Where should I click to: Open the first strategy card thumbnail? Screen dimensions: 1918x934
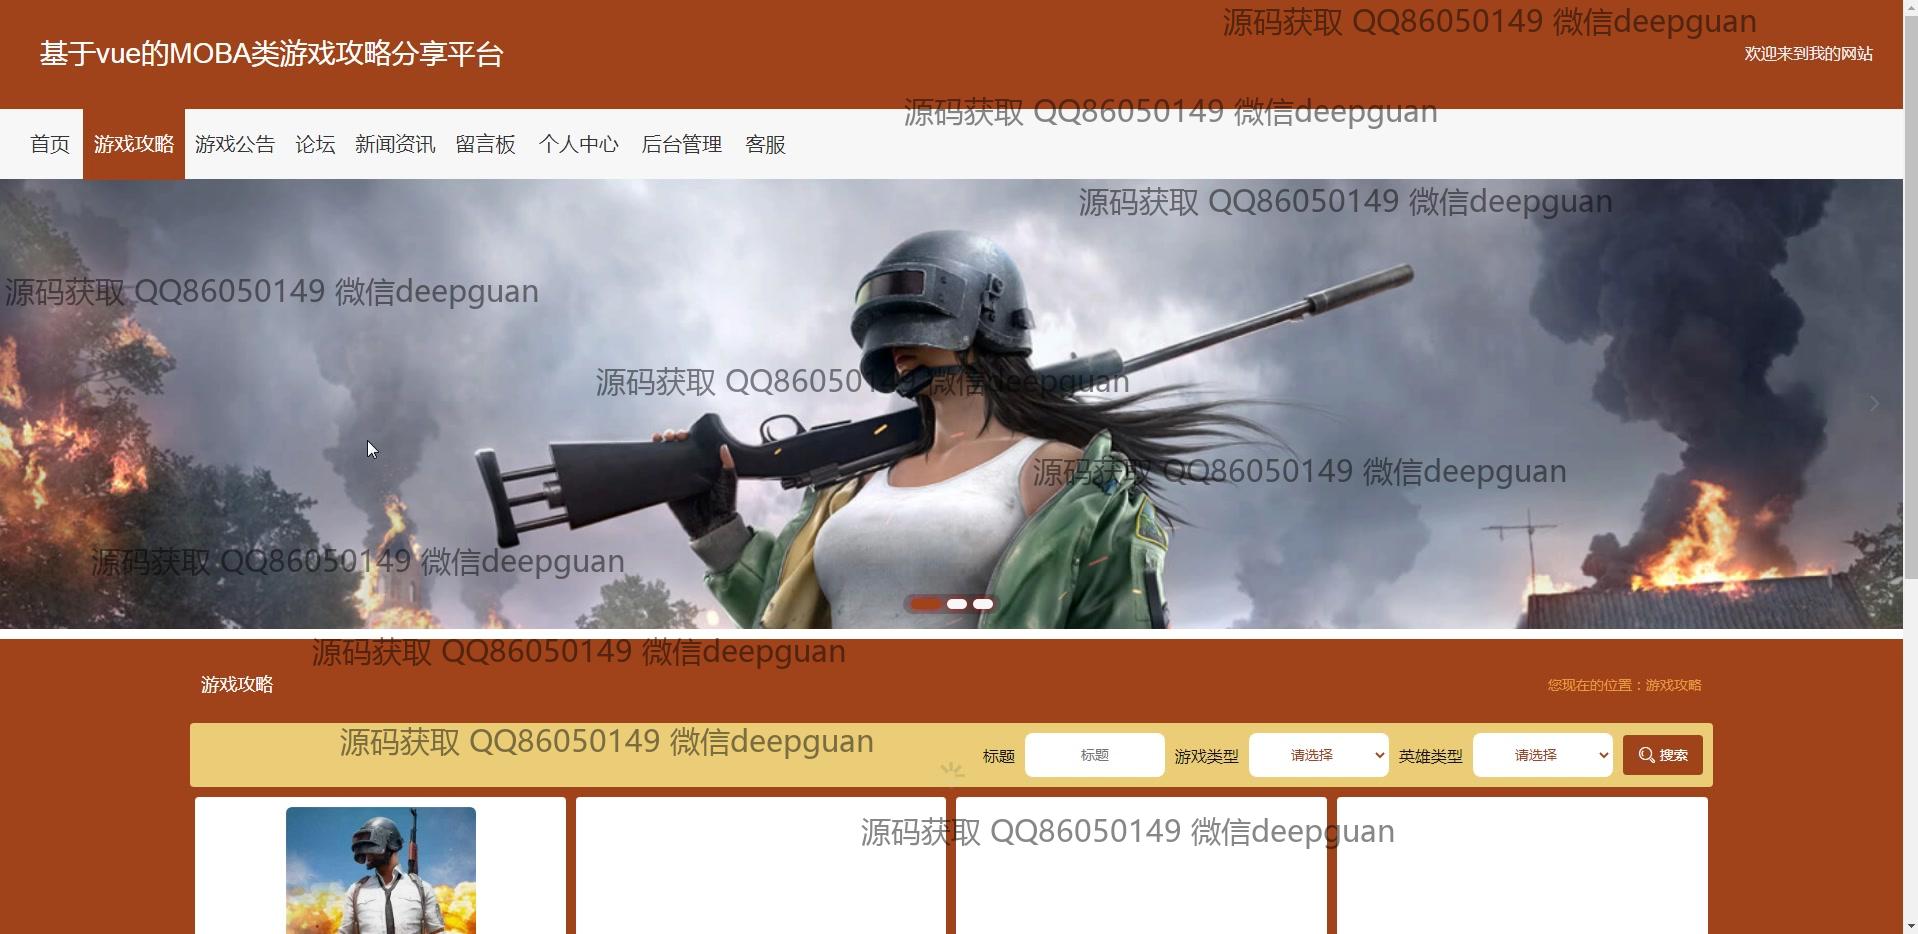click(x=381, y=870)
